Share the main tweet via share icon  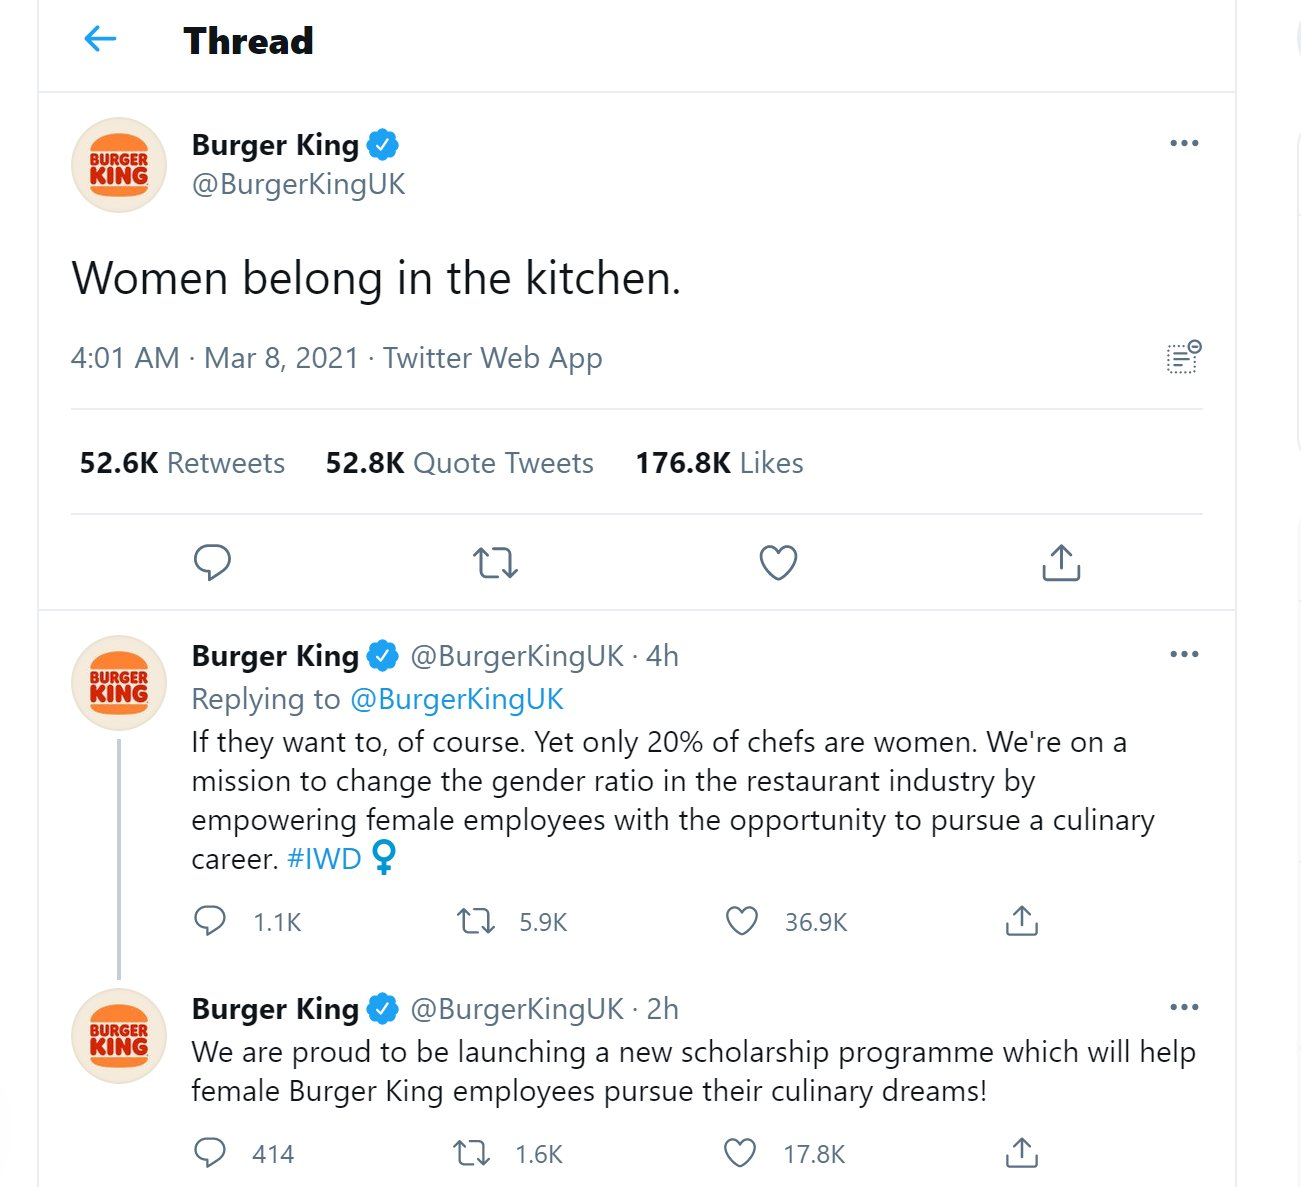(1061, 563)
